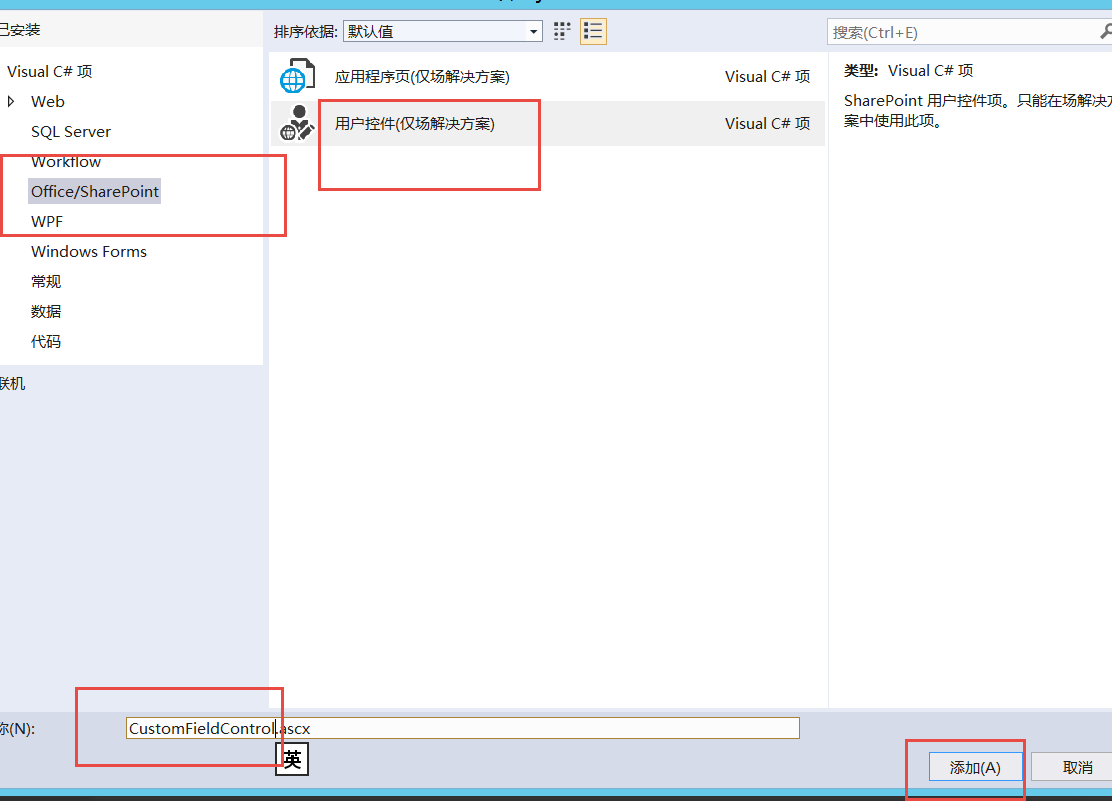Select Visual C# 项 root node
Viewport: 1112px width, 801px height.
click(50, 72)
